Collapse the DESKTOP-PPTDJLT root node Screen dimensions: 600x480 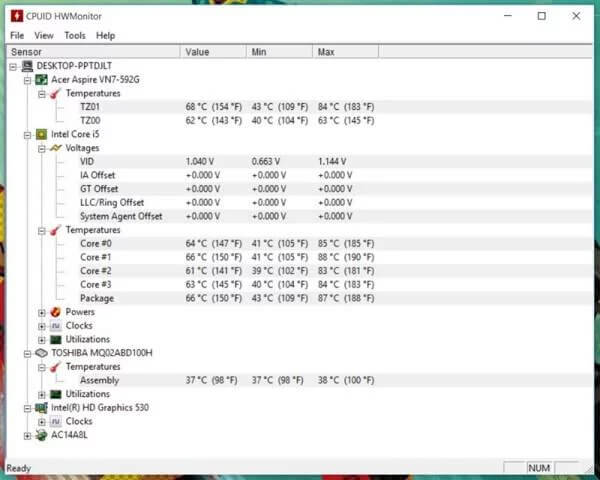13,67
